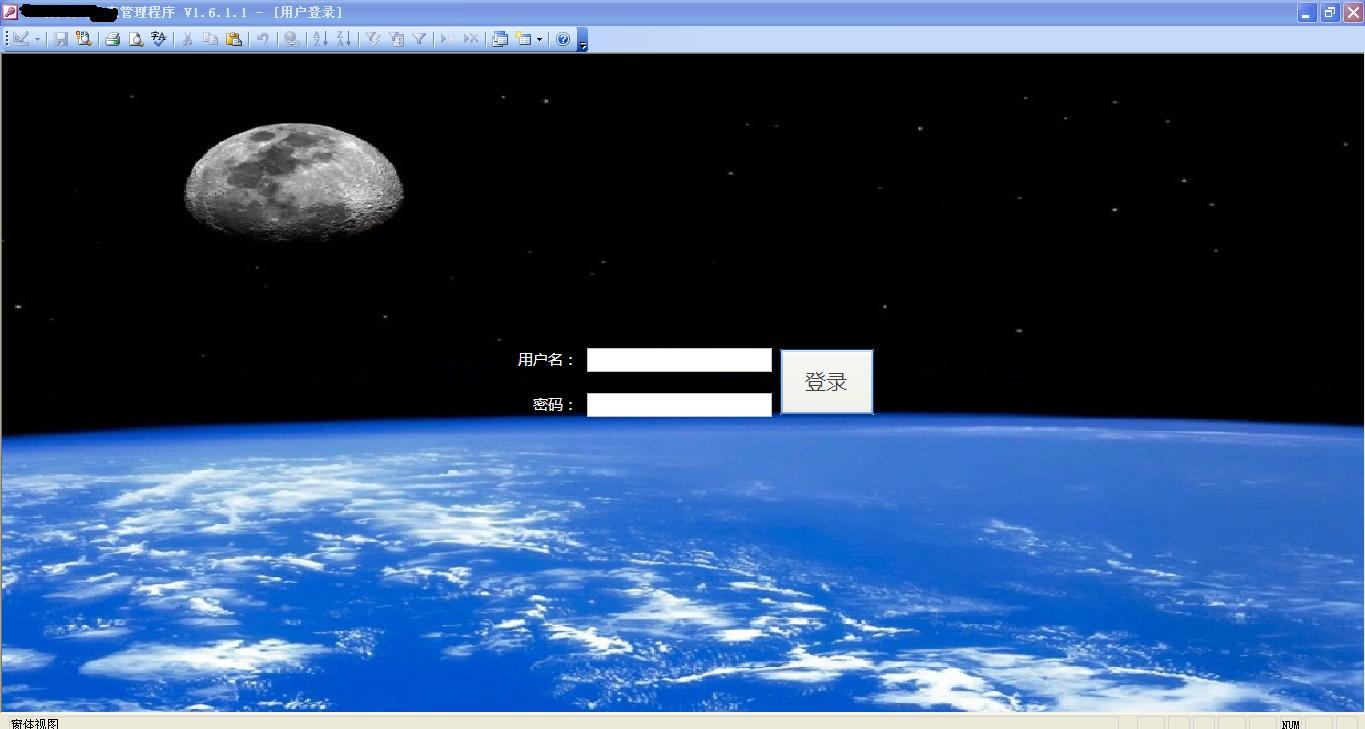This screenshot has width=1365, height=729.
Task: Click the Apply Filter funnel icon
Action: (419, 39)
